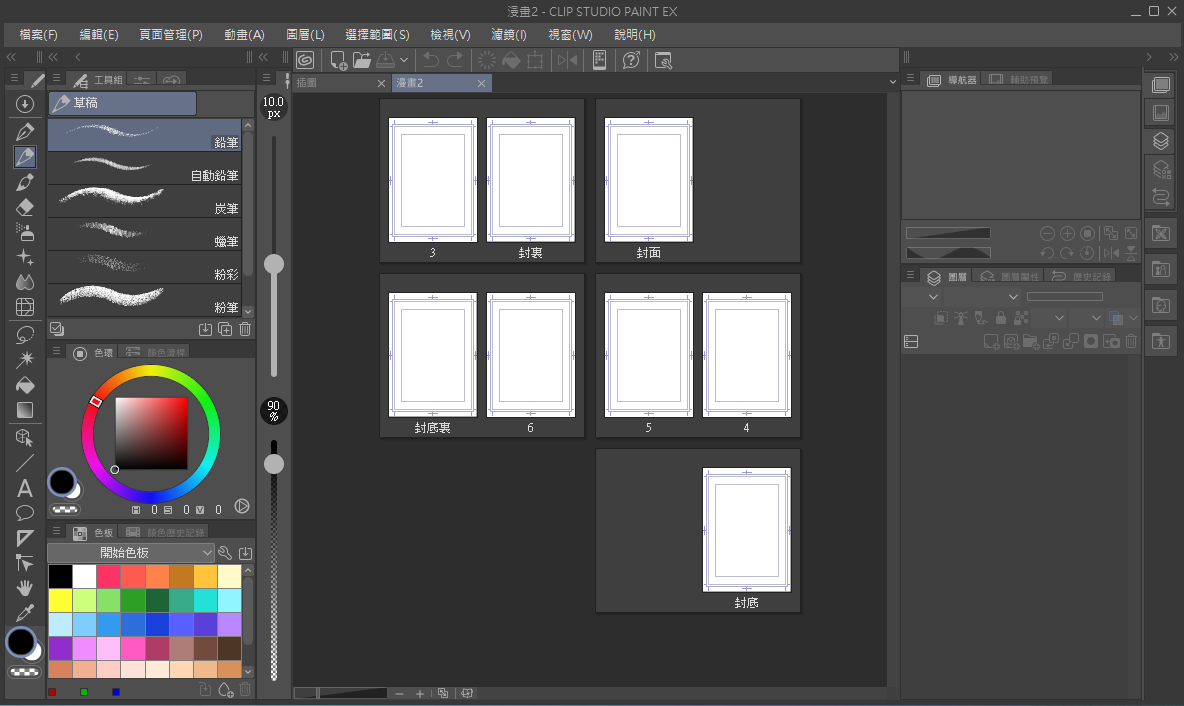The image size is (1184, 706).
Task: Click the new file toolbar icon
Action: [x=338, y=60]
